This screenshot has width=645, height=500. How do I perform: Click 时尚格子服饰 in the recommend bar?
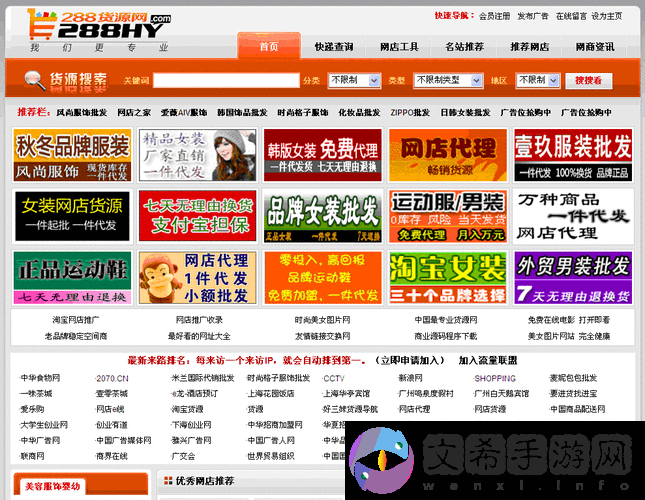[x=303, y=112]
